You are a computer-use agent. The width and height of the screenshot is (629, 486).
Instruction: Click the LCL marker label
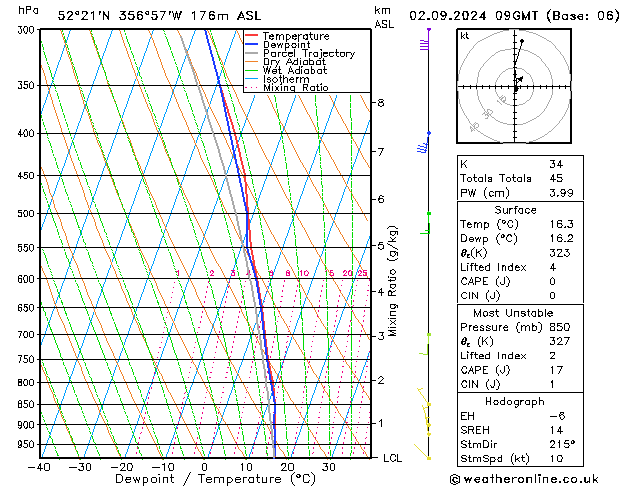394,458
